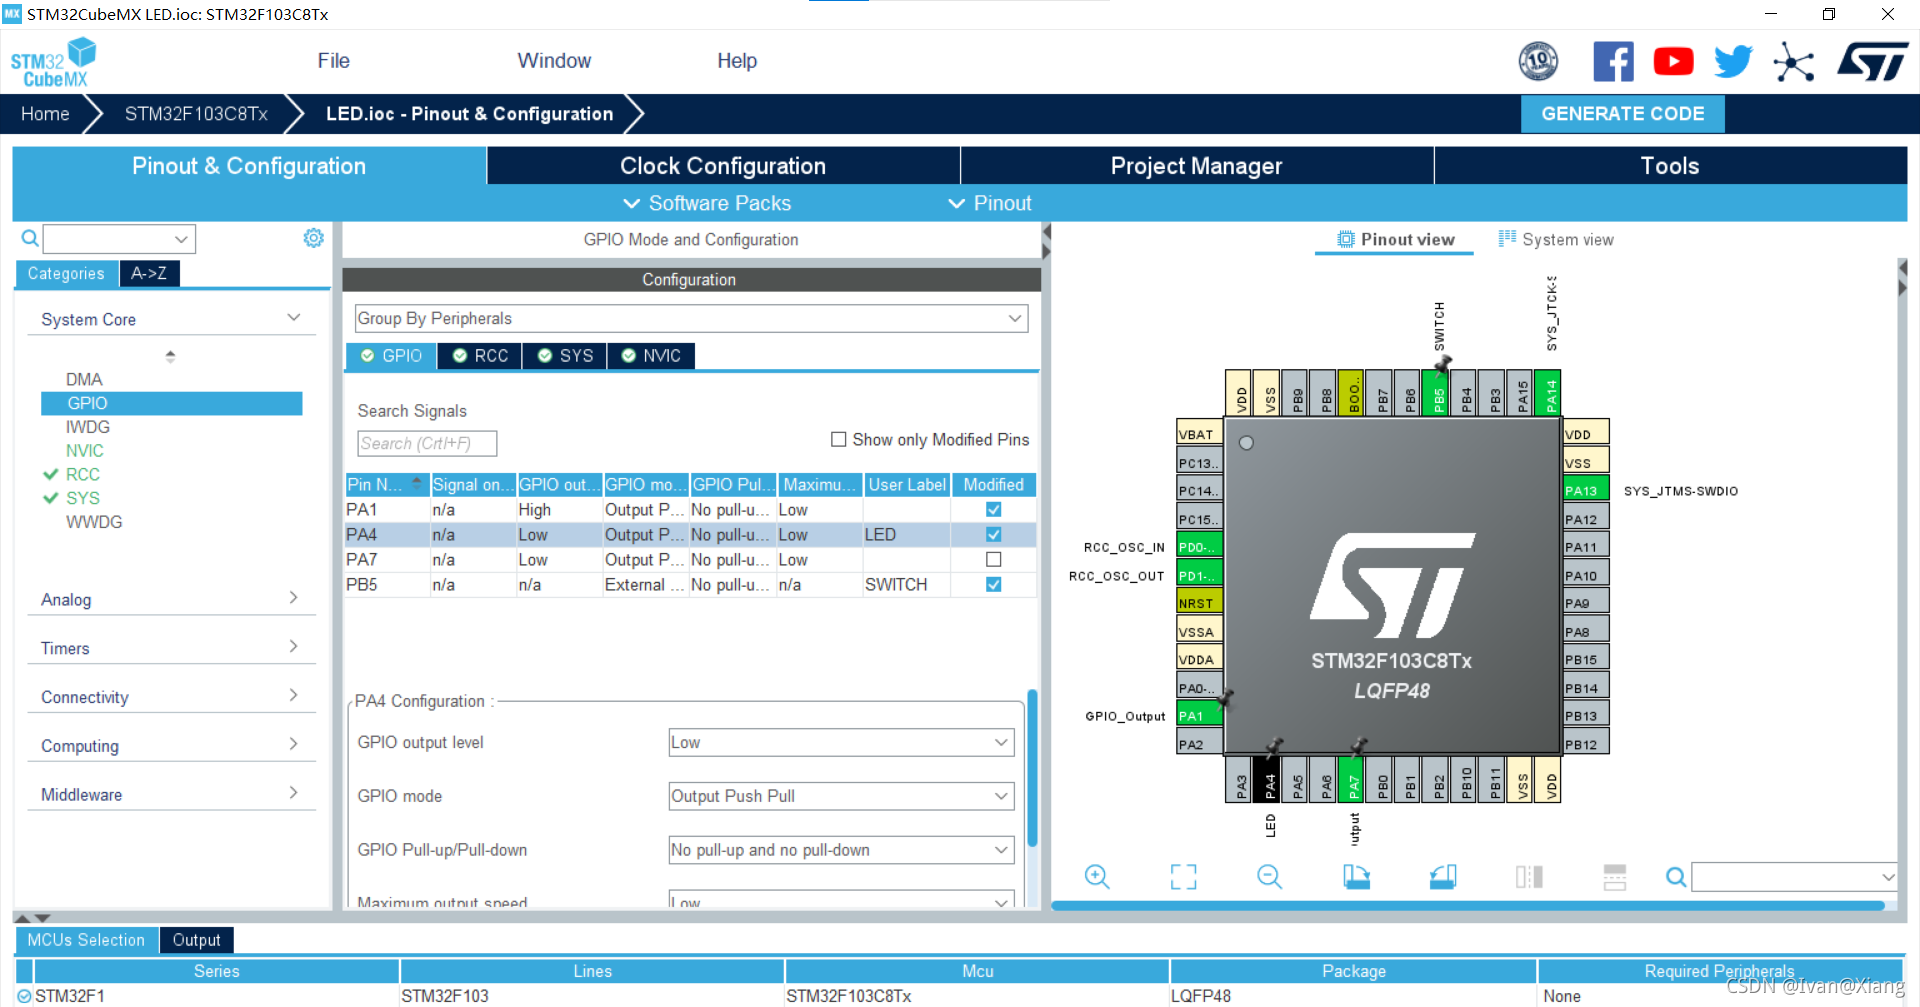Zoom in on the pinout view

1097,877
